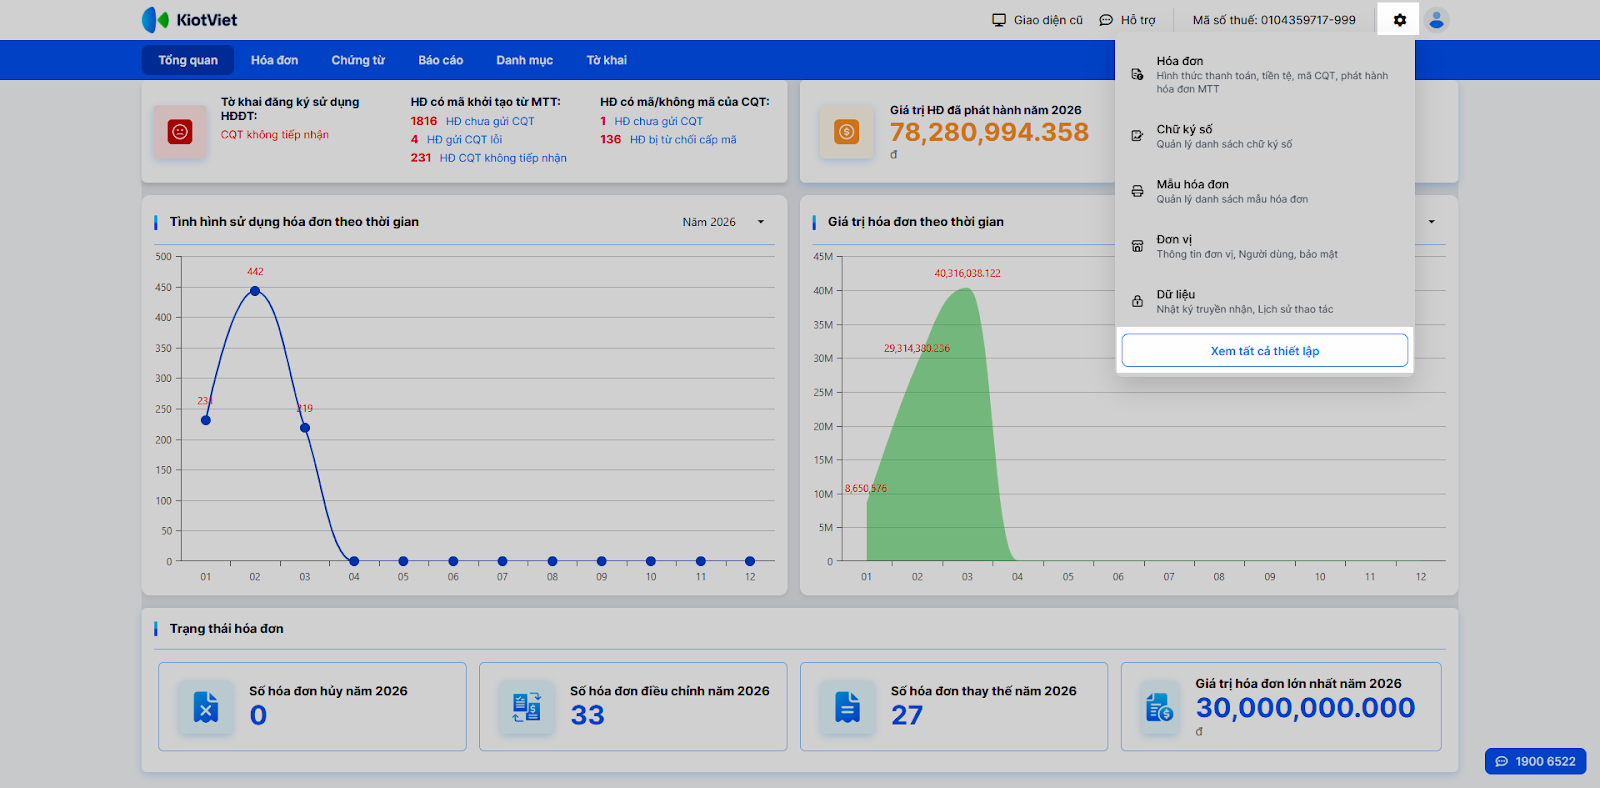Click the red declaration status icon
The image size is (1600, 788).
pyautogui.click(x=180, y=132)
